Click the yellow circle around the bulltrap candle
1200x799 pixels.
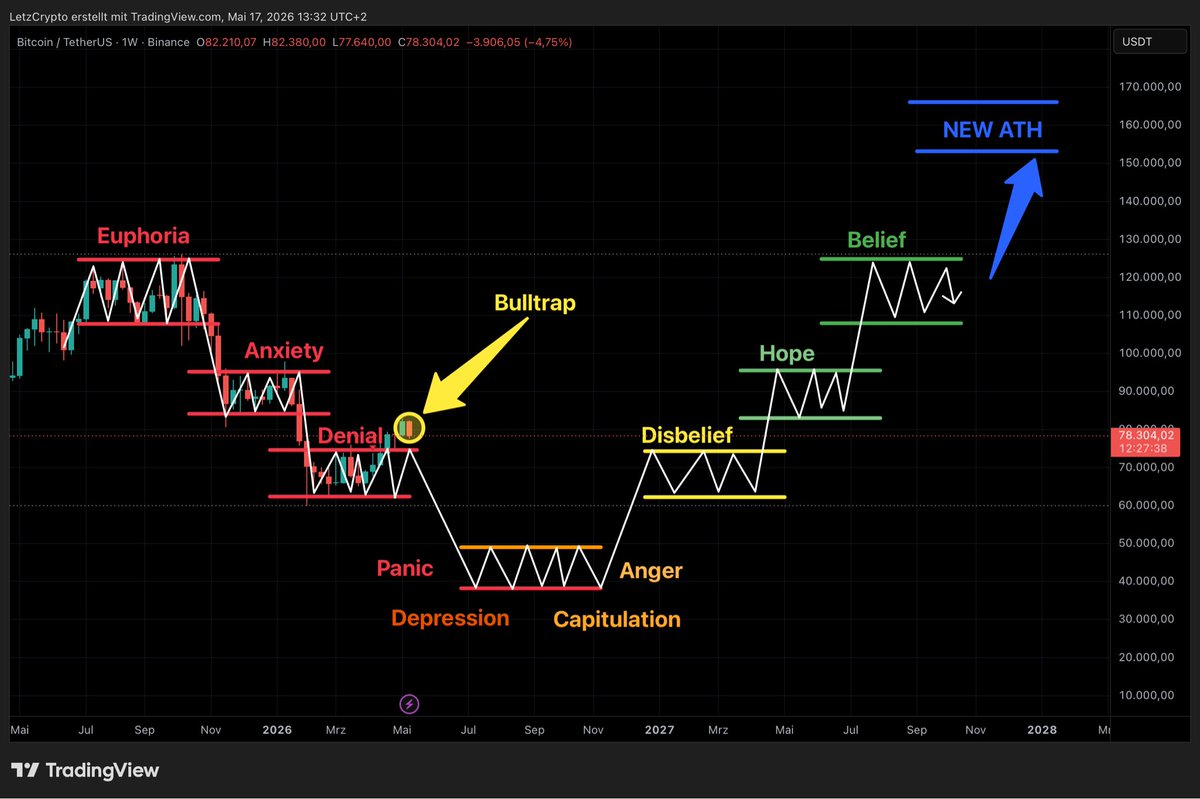410,428
